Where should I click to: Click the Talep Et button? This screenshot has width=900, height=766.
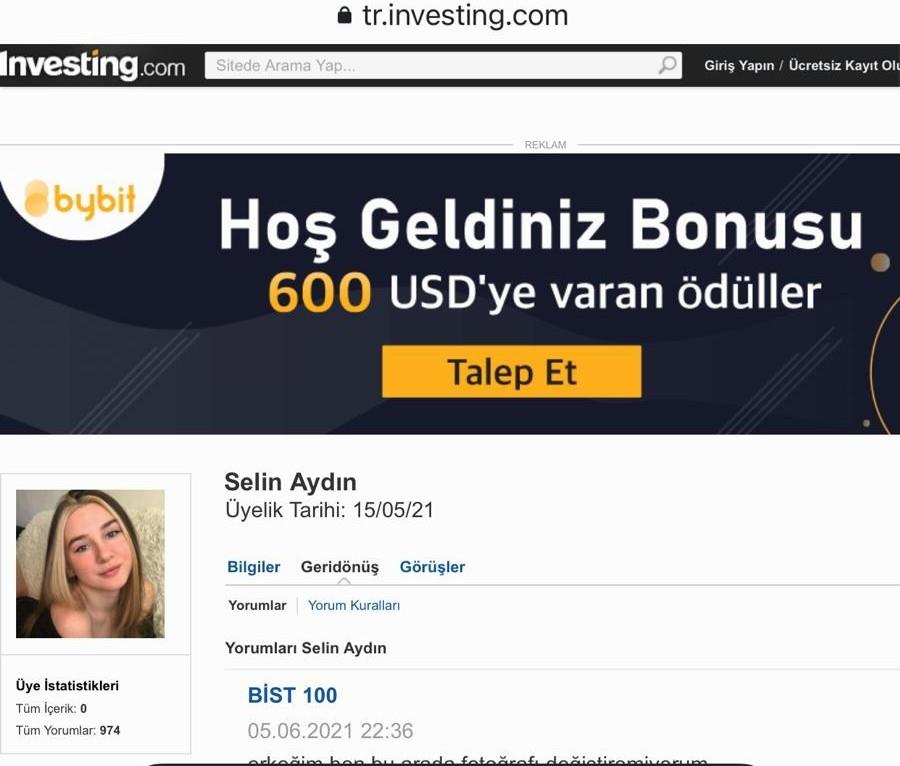point(511,371)
